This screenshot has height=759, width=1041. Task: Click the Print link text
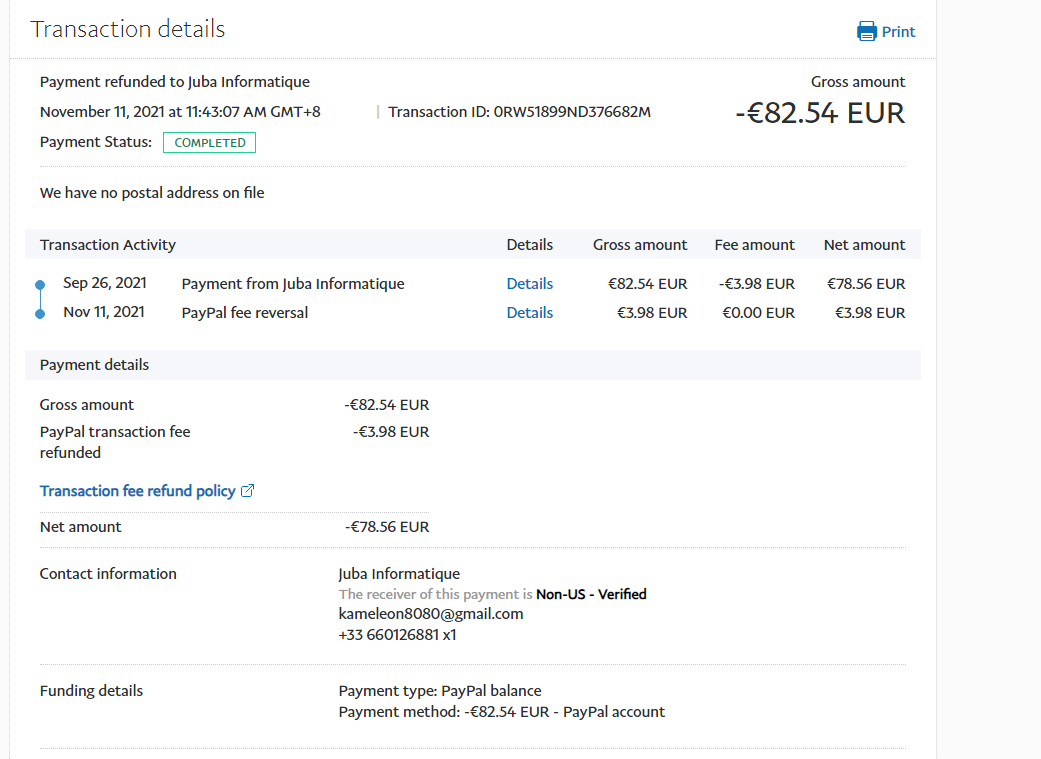click(x=898, y=31)
